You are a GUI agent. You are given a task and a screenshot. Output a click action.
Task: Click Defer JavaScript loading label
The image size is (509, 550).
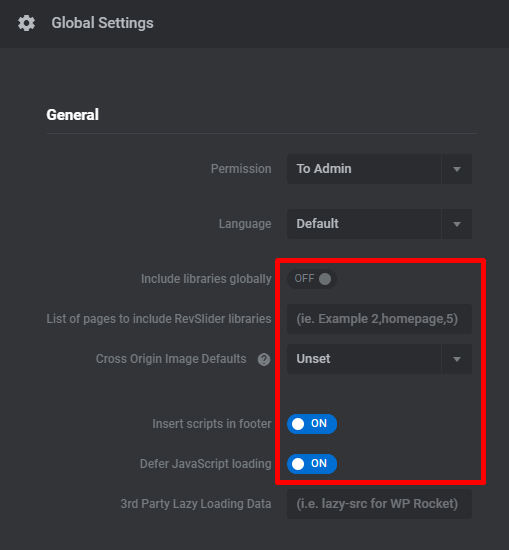pos(206,464)
